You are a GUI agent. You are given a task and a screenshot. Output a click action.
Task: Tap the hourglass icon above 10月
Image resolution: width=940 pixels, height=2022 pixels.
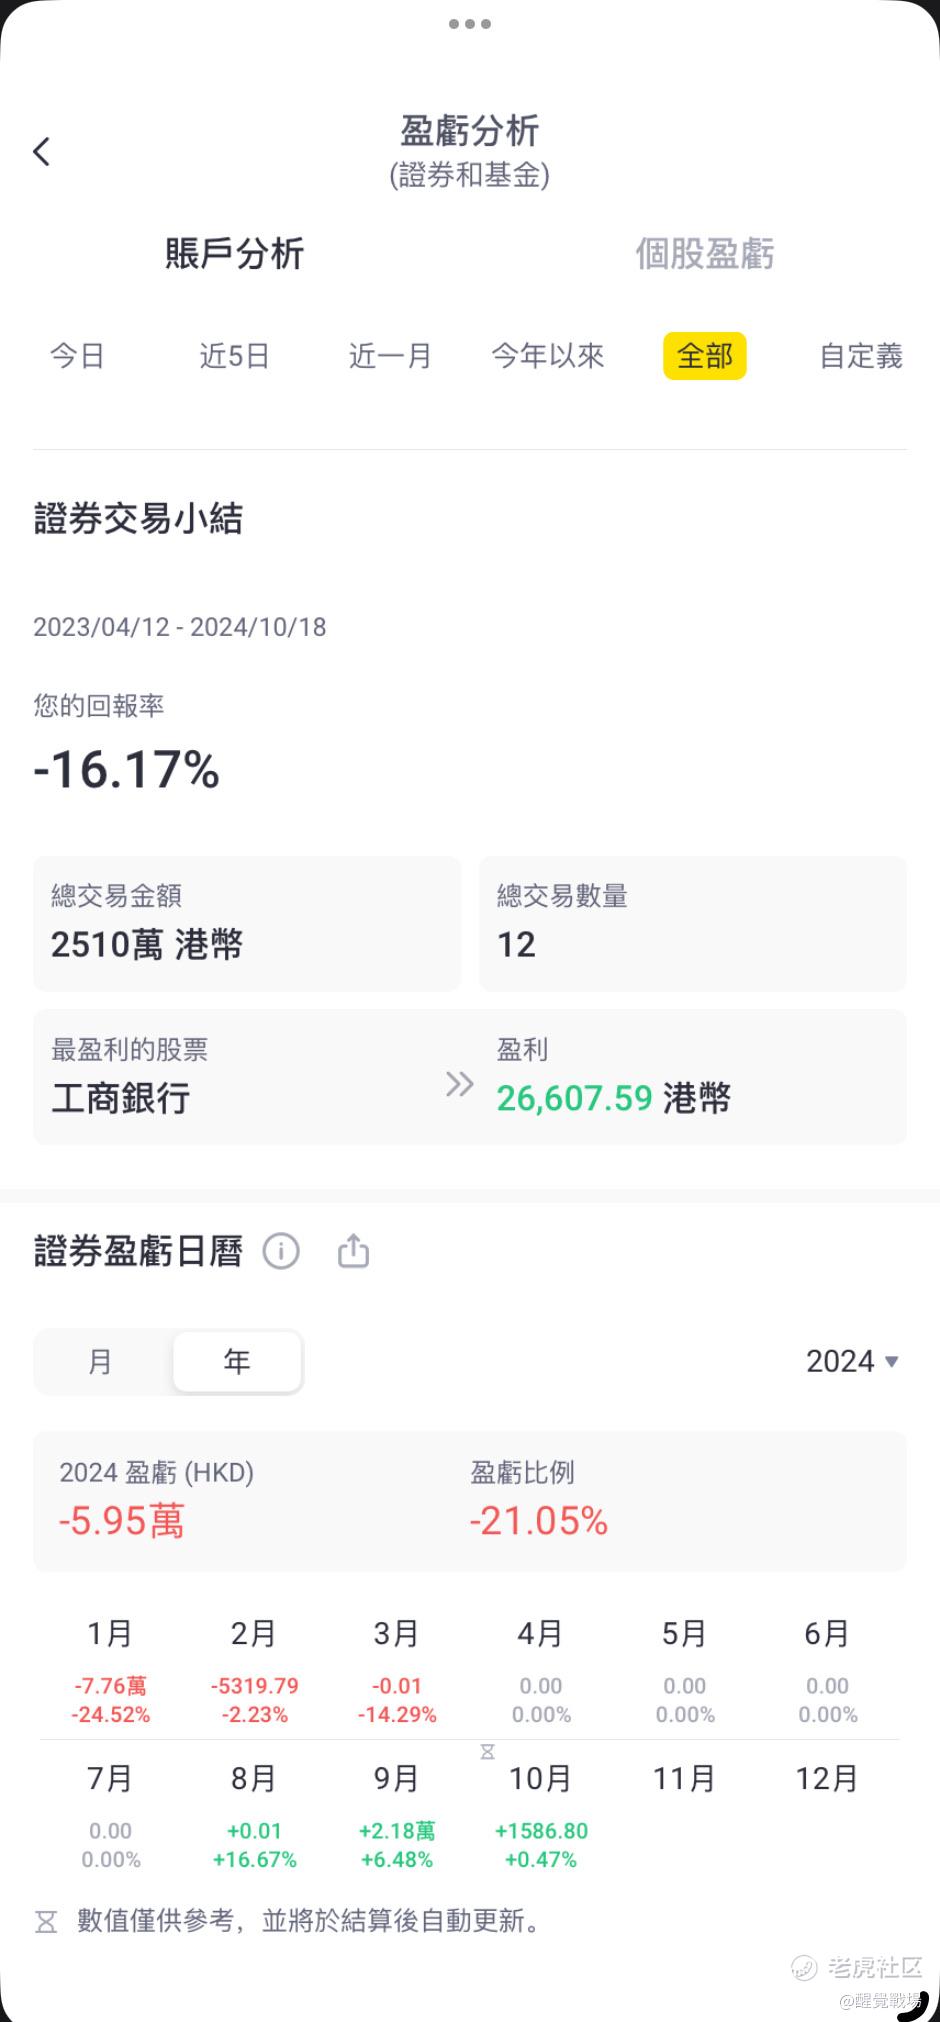click(x=487, y=1752)
